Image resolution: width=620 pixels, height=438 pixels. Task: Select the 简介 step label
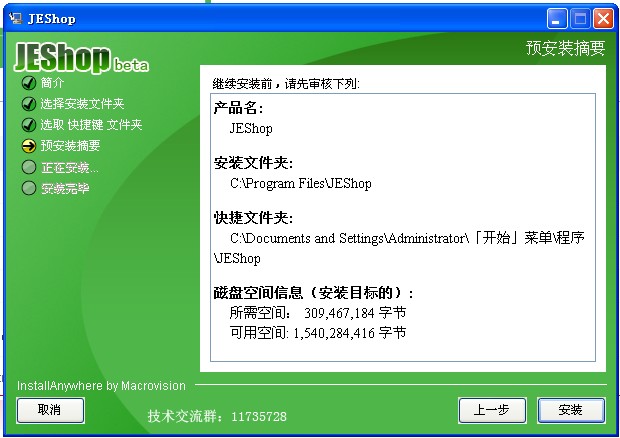tap(52, 83)
